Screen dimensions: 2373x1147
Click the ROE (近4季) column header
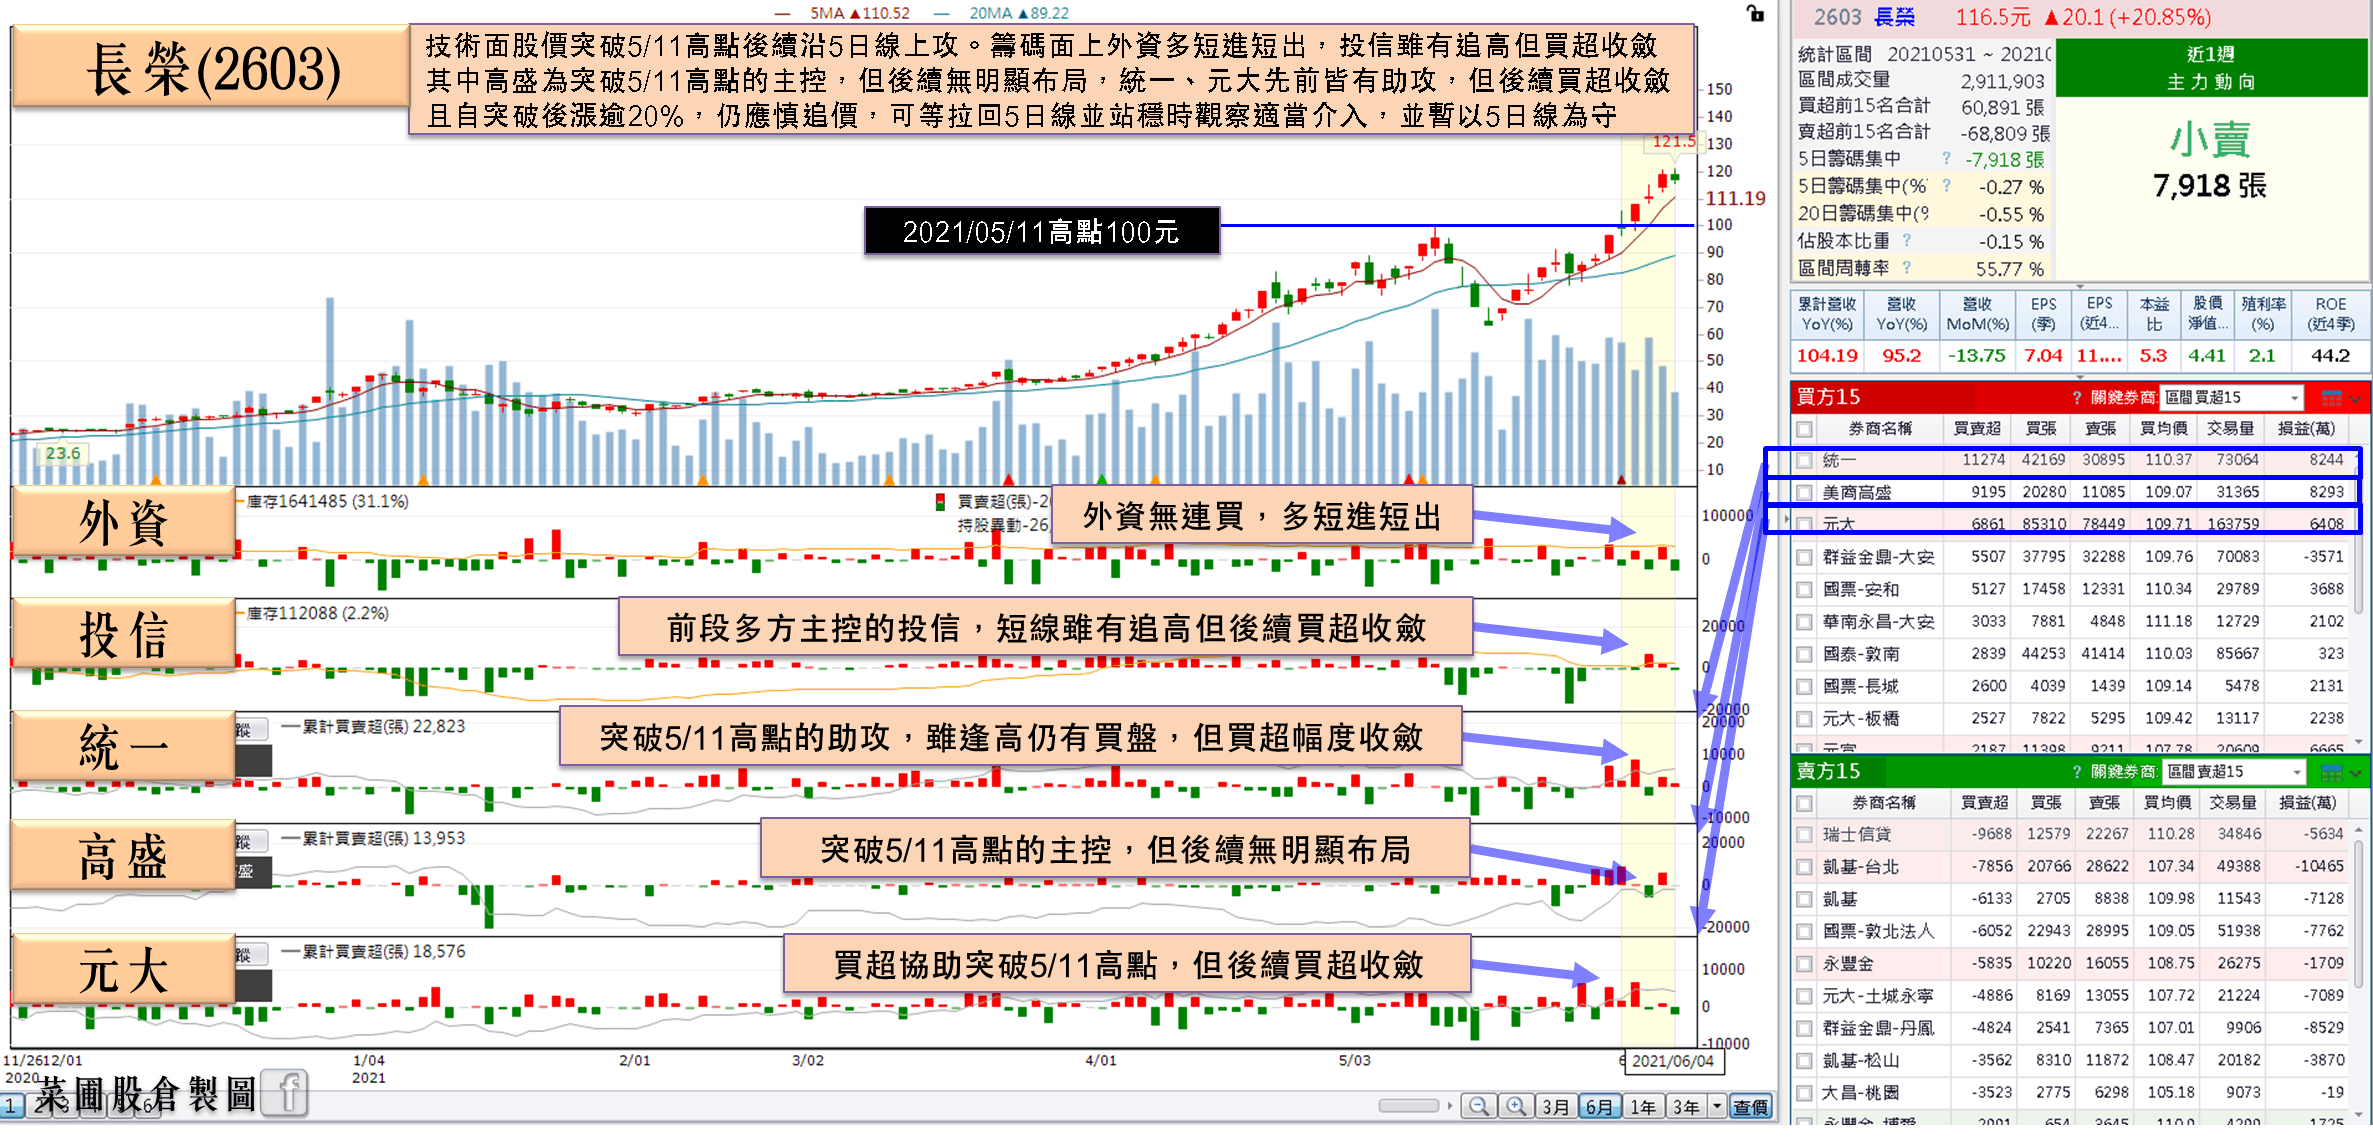(x=2330, y=314)
